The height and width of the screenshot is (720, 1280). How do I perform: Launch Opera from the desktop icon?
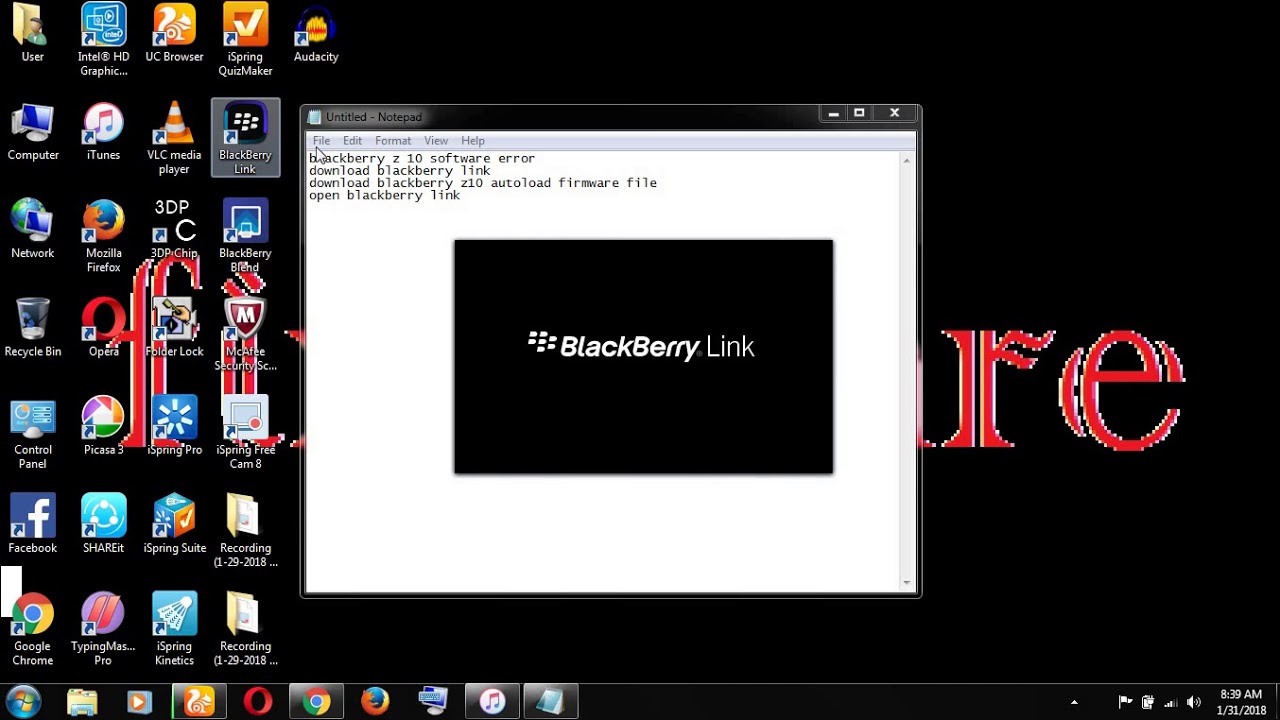pyautogui.click(x=103, y=328)
